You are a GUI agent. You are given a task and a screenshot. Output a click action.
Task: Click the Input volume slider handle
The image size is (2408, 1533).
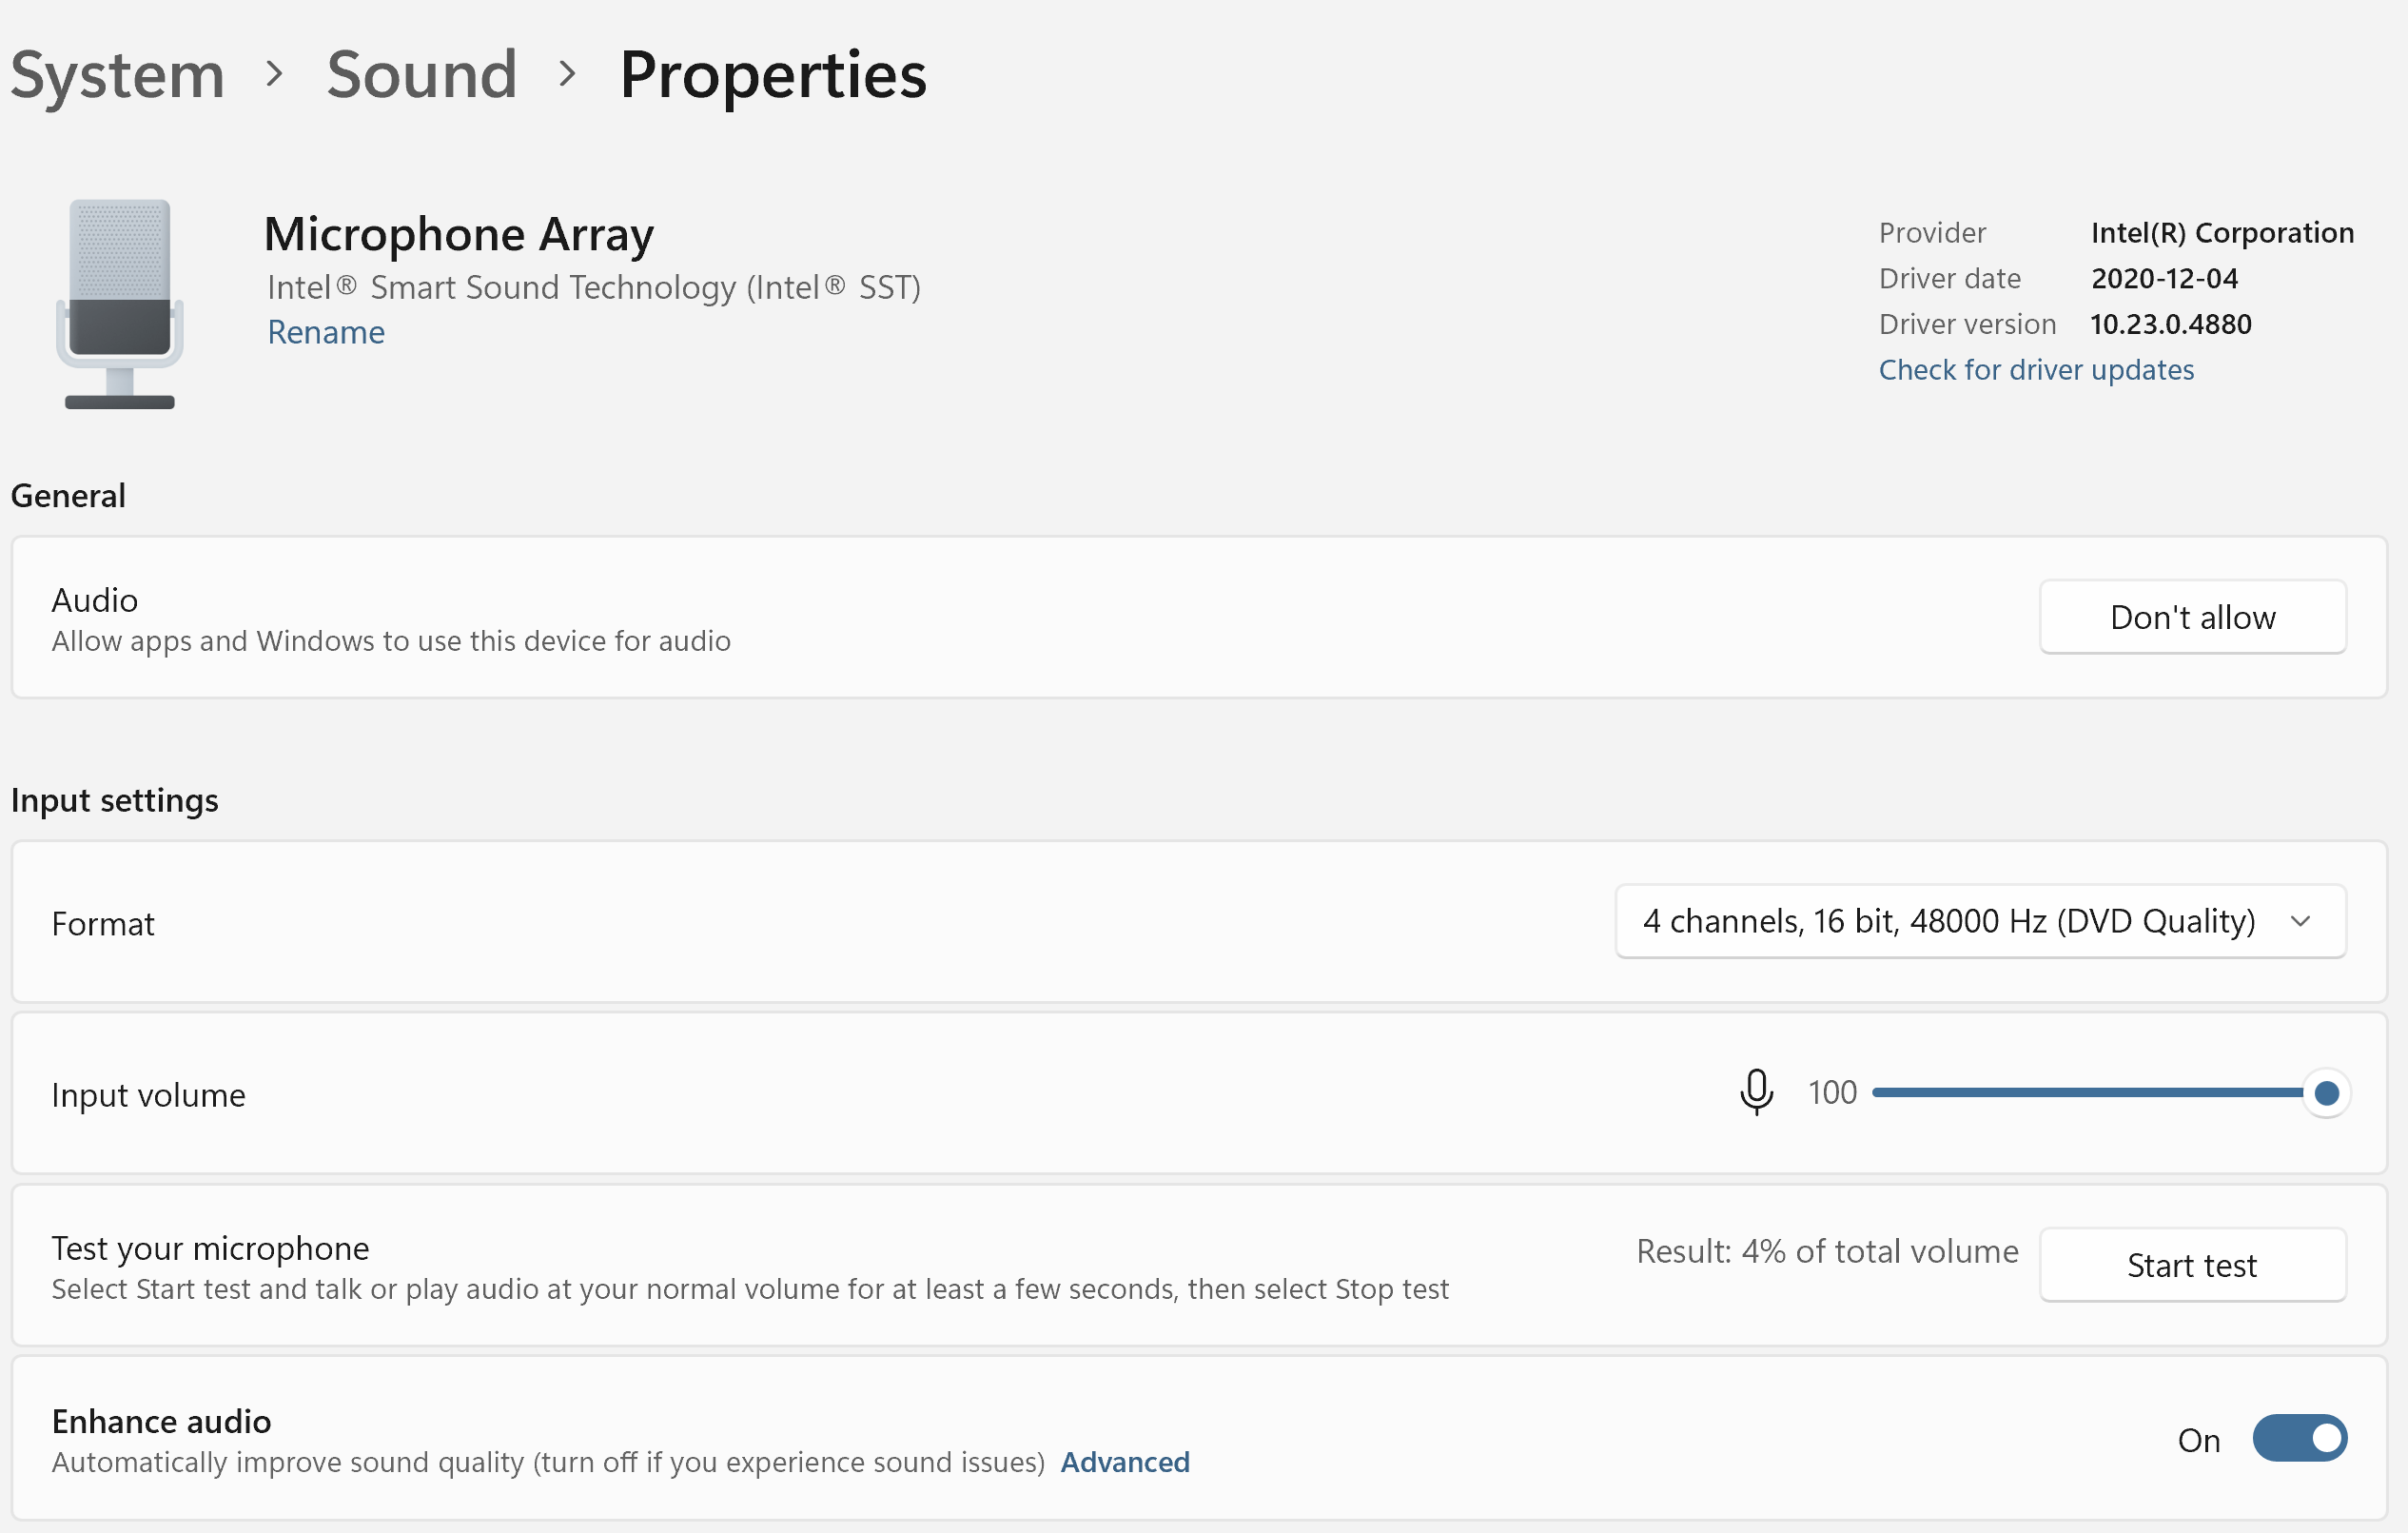coord(2326,1093)
